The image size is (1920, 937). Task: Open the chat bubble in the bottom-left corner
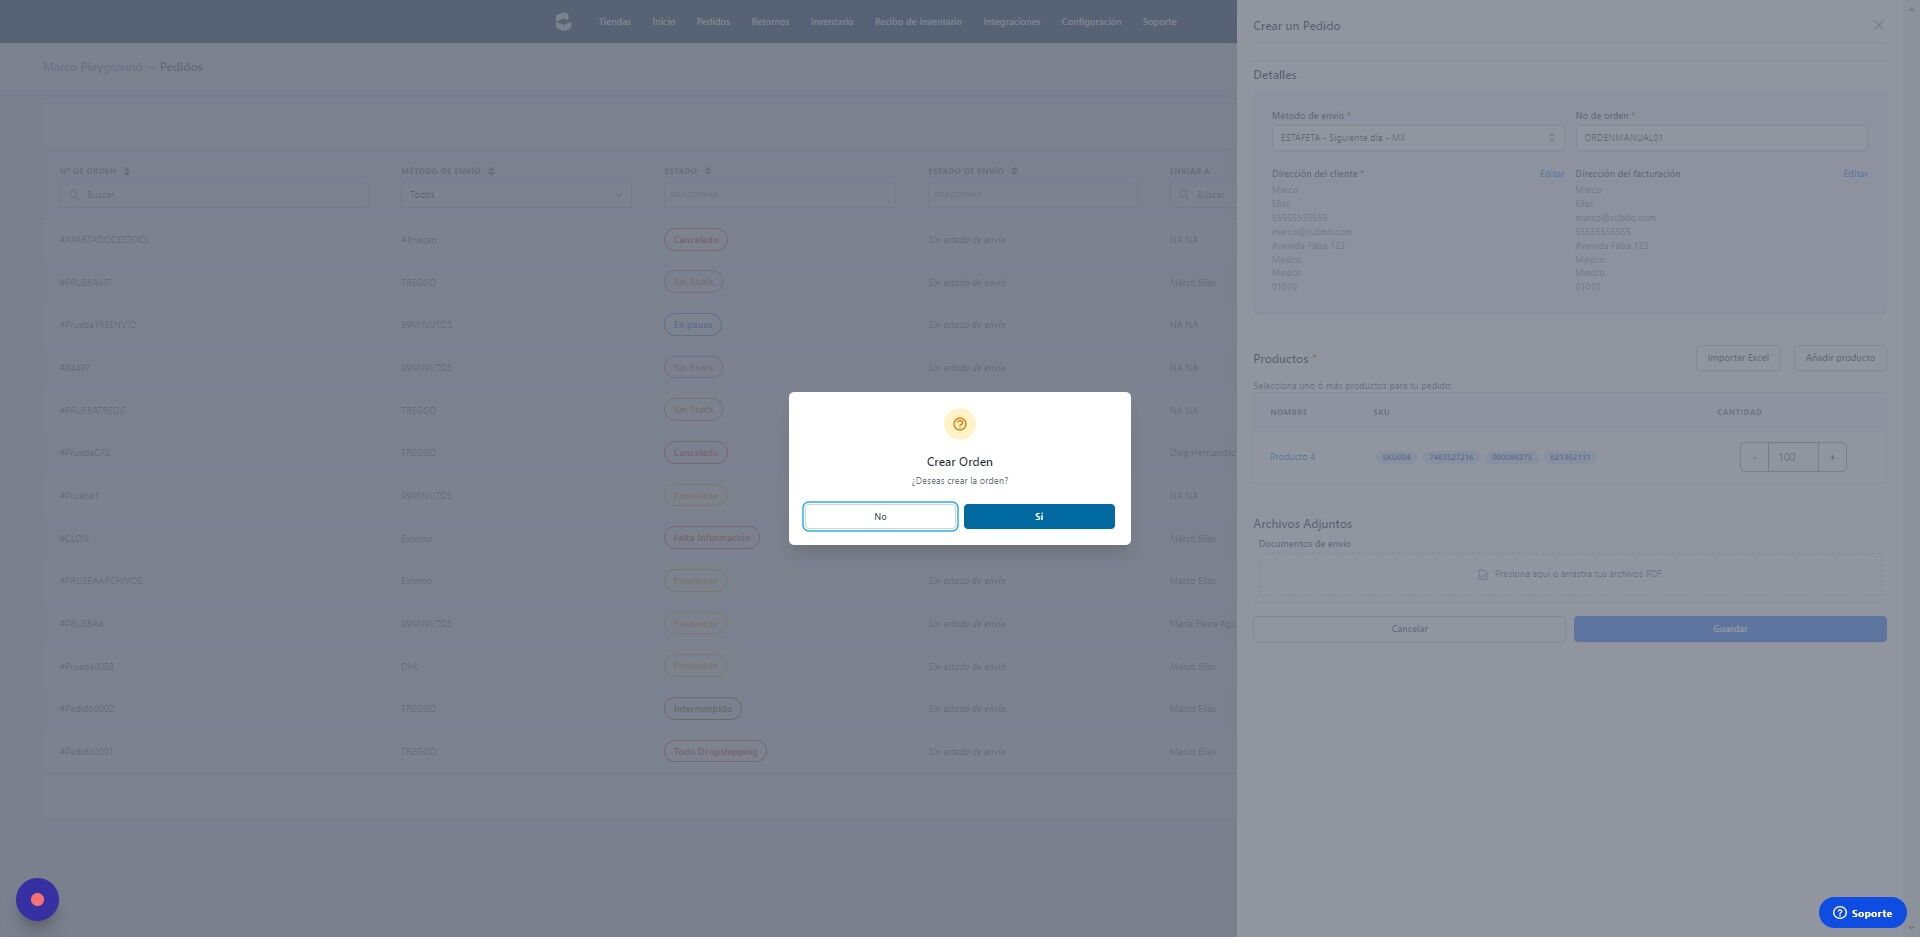(36, 899)
